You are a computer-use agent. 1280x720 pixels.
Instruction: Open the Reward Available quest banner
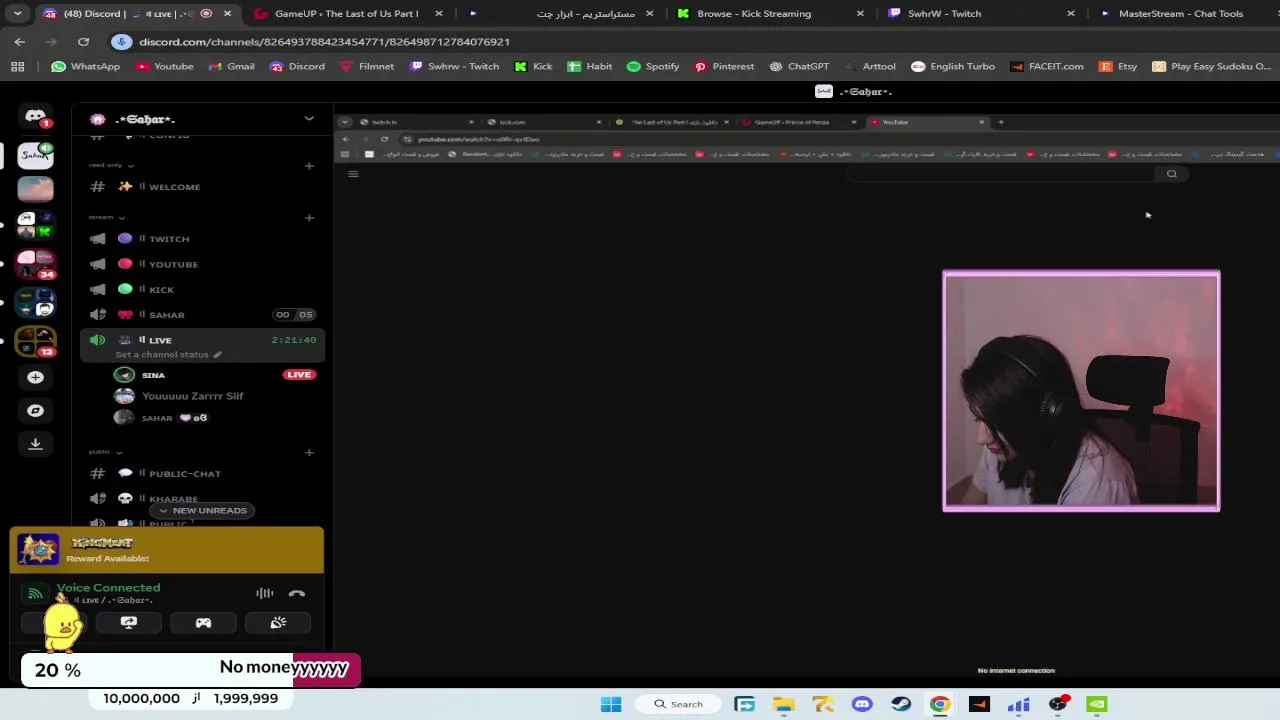[x=166, y=550]
